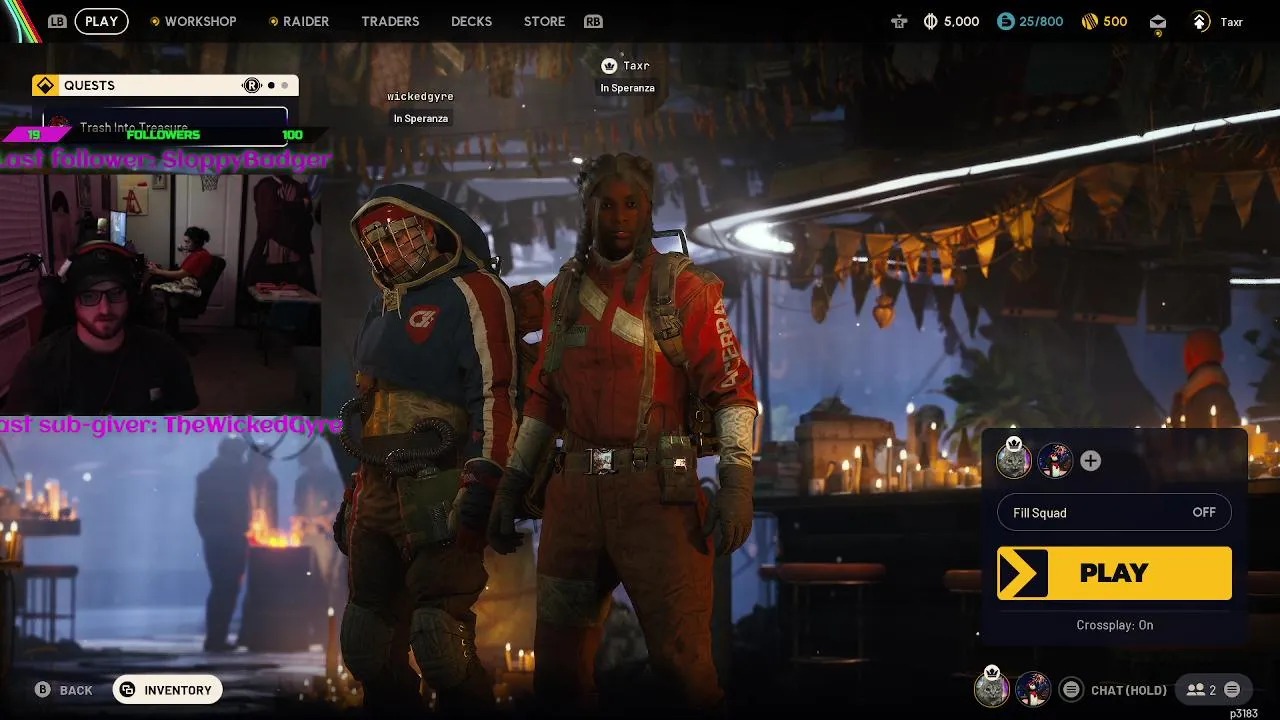This screenshot has width=1280, height=720.
Task: Add a squad member with the plus icon
Action: [x=1091, y=460]
